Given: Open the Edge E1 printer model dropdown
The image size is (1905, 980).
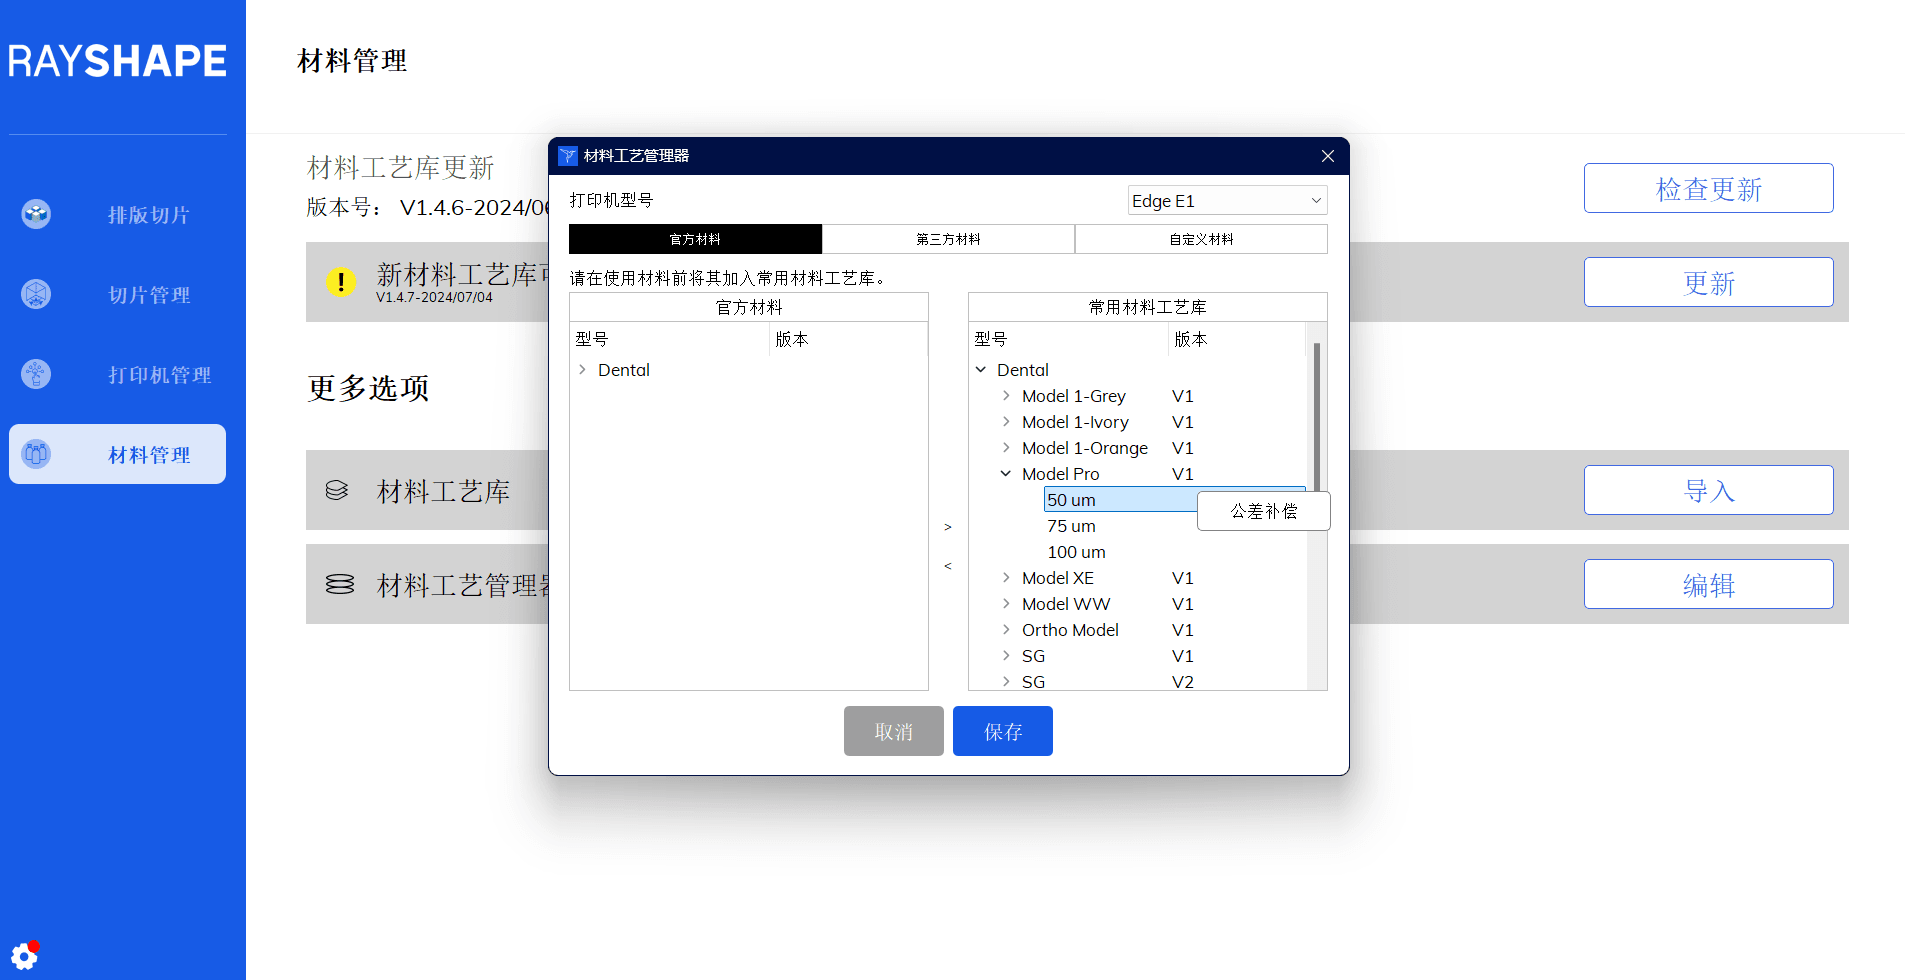Looking at the screenshot, I should tap(1226, 201).
